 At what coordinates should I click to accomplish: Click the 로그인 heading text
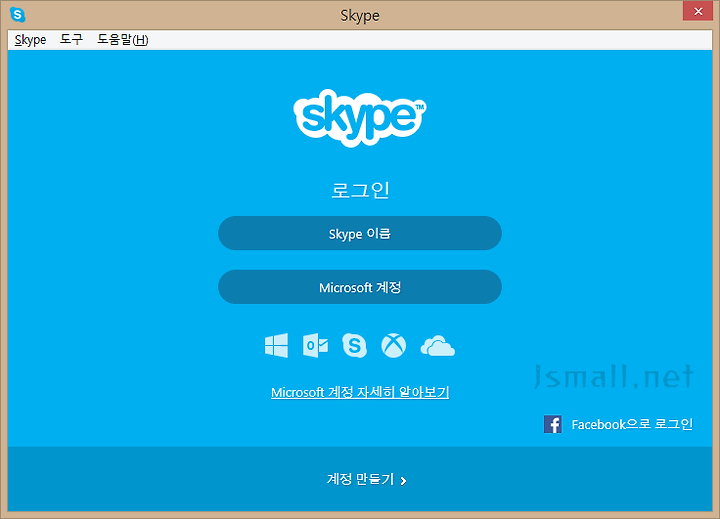(360, 190)
